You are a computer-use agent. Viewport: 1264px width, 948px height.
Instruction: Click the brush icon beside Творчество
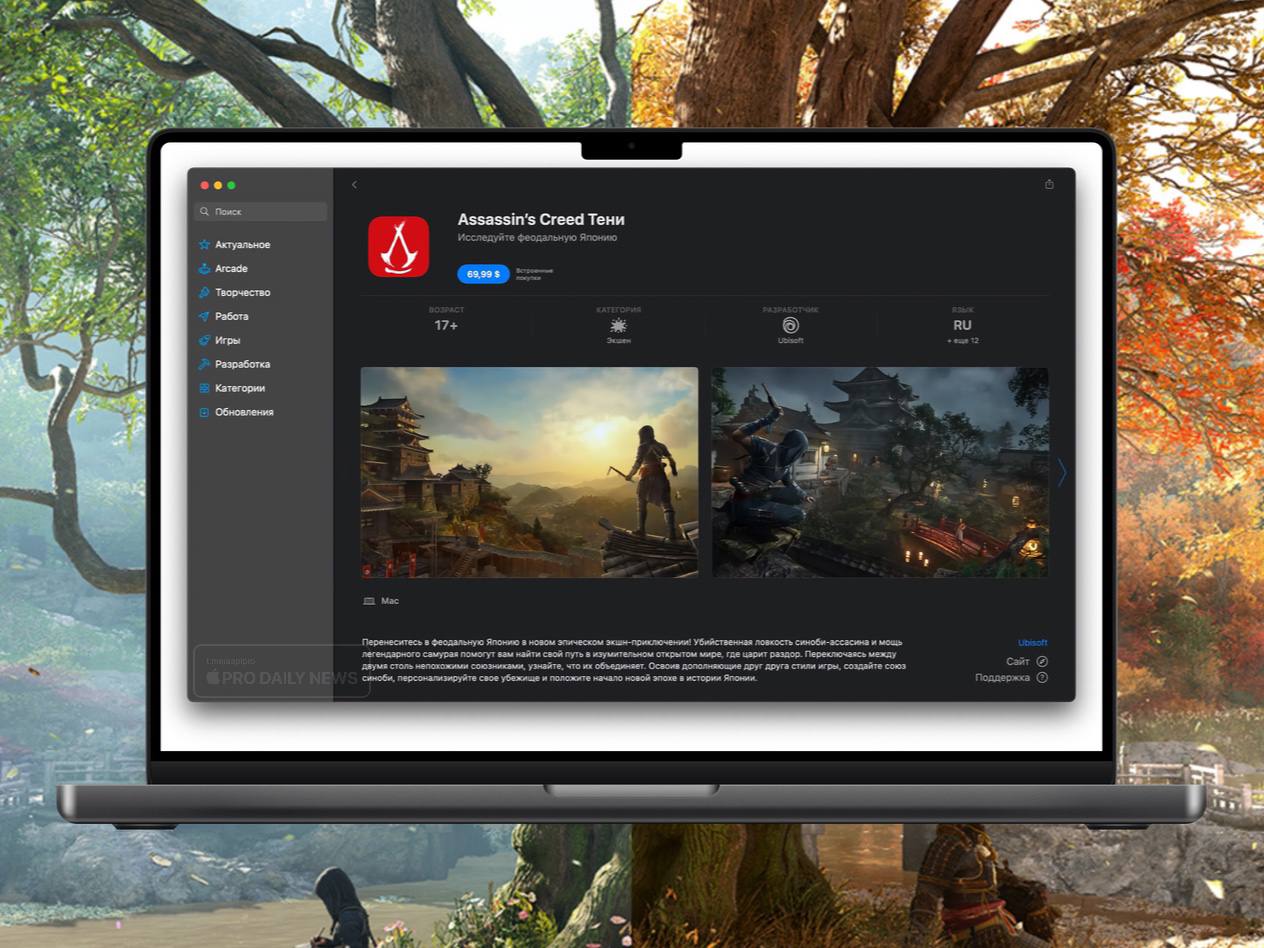click(204, 293)
